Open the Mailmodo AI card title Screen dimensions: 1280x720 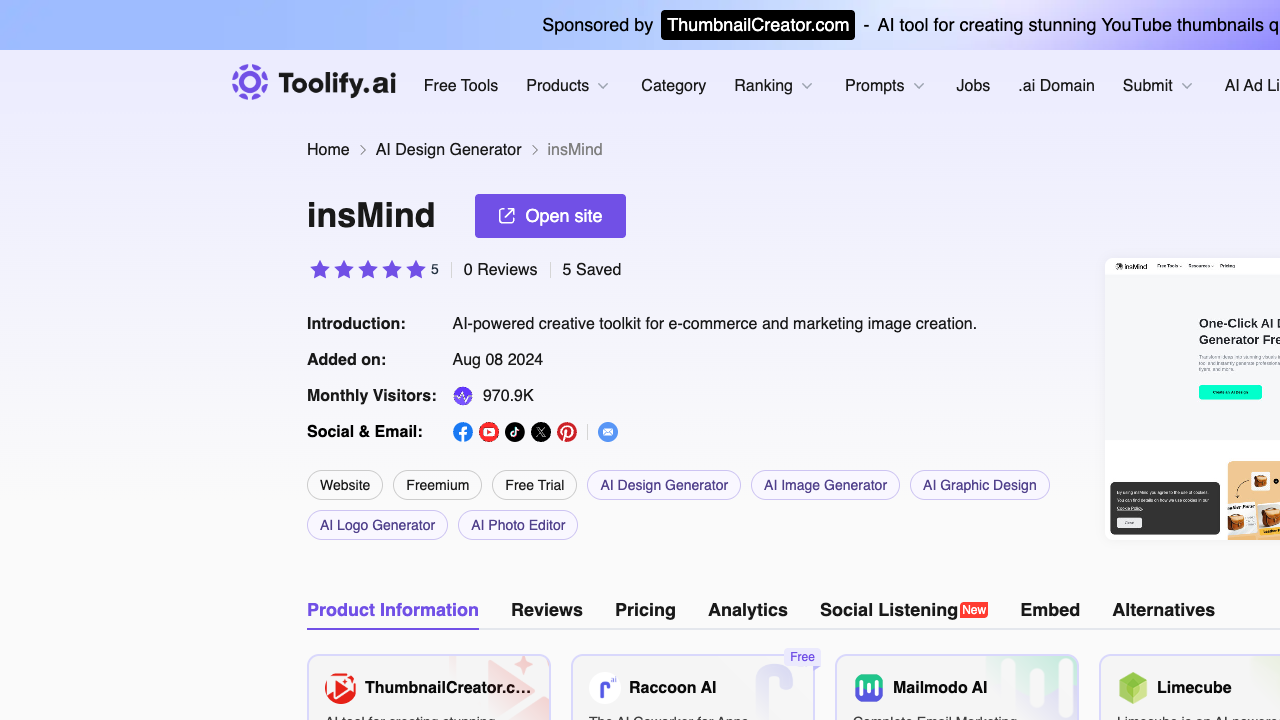tap(940, 688)
